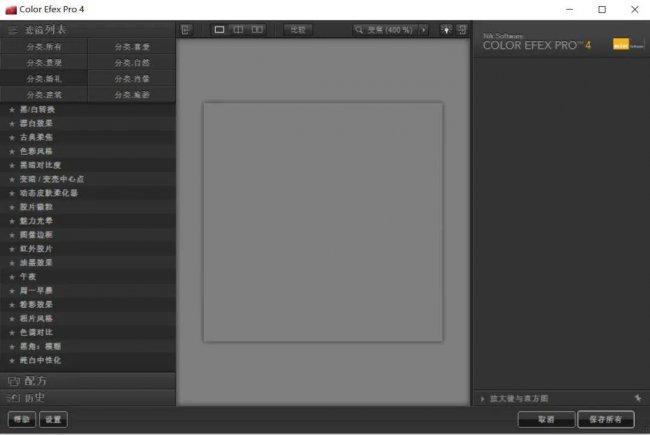Toggle favorite star for 相片风格
The width and height of the screenshot is (650, 435).
click(12, 319)
